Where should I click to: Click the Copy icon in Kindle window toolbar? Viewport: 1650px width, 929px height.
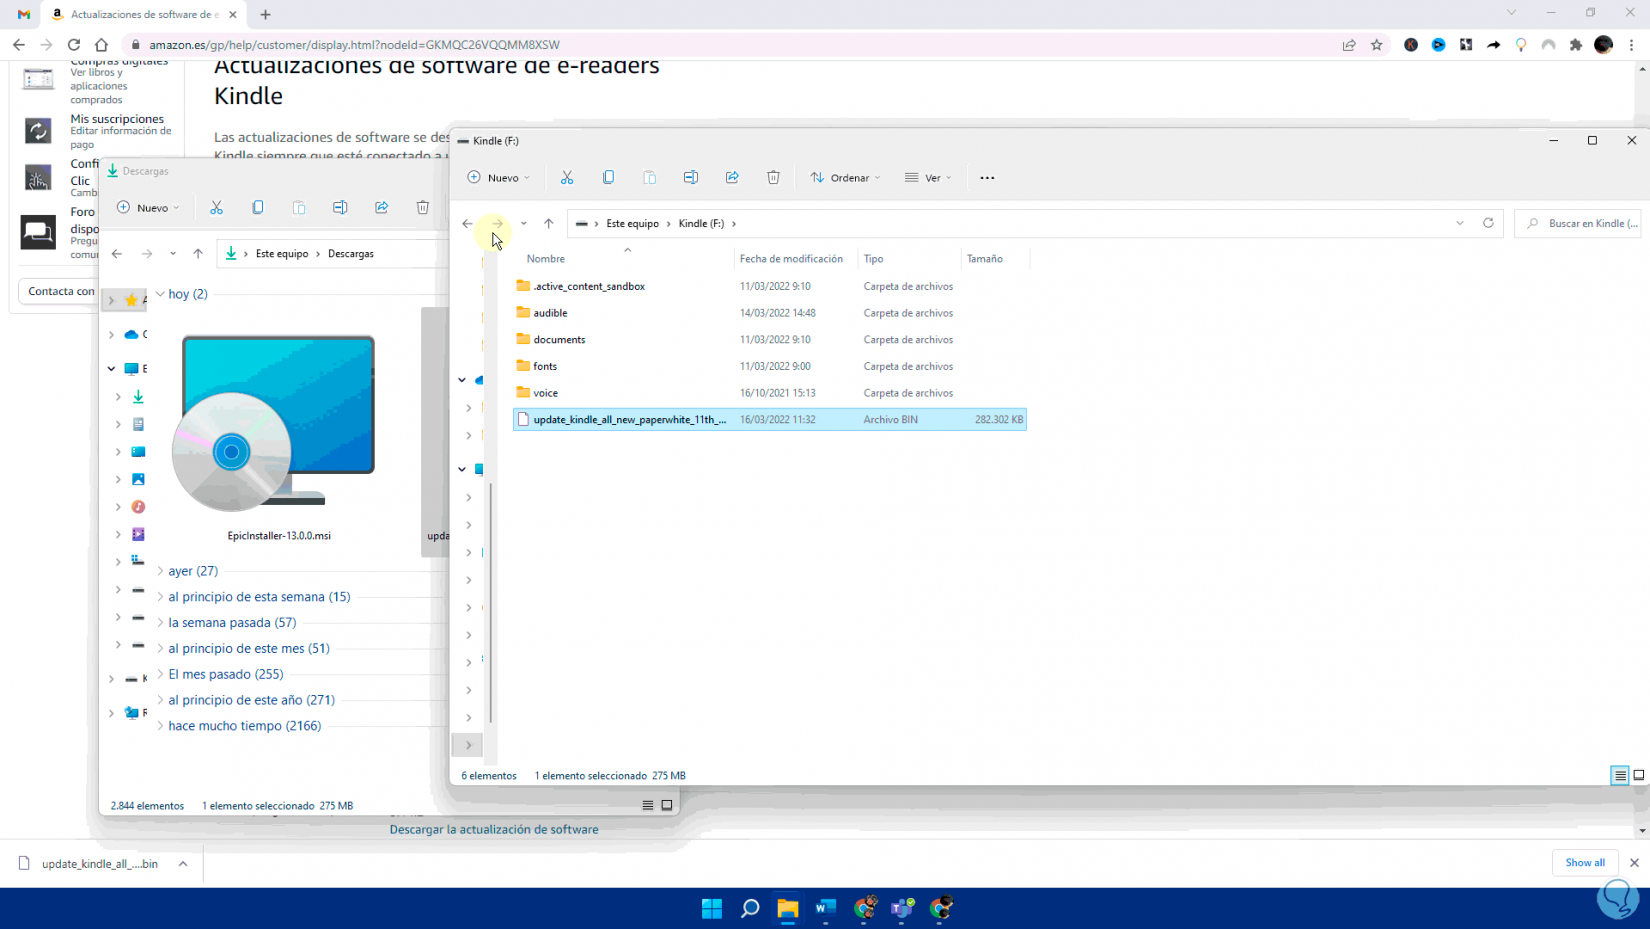point(608,178)
